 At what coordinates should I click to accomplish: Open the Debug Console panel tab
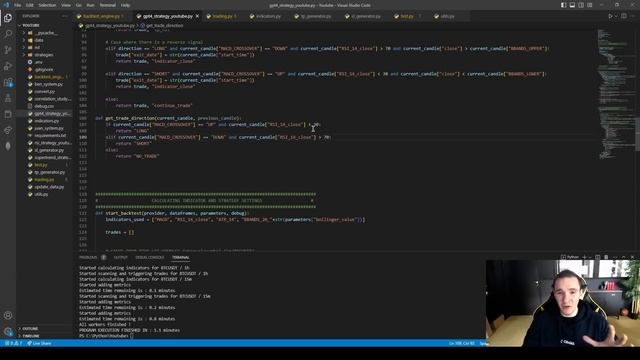coord(149,258)
